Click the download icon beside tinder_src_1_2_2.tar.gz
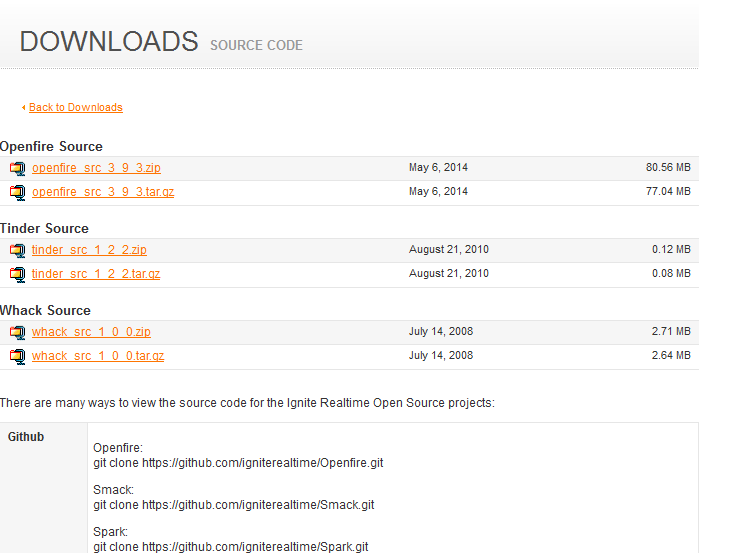 tap(18, 274)
